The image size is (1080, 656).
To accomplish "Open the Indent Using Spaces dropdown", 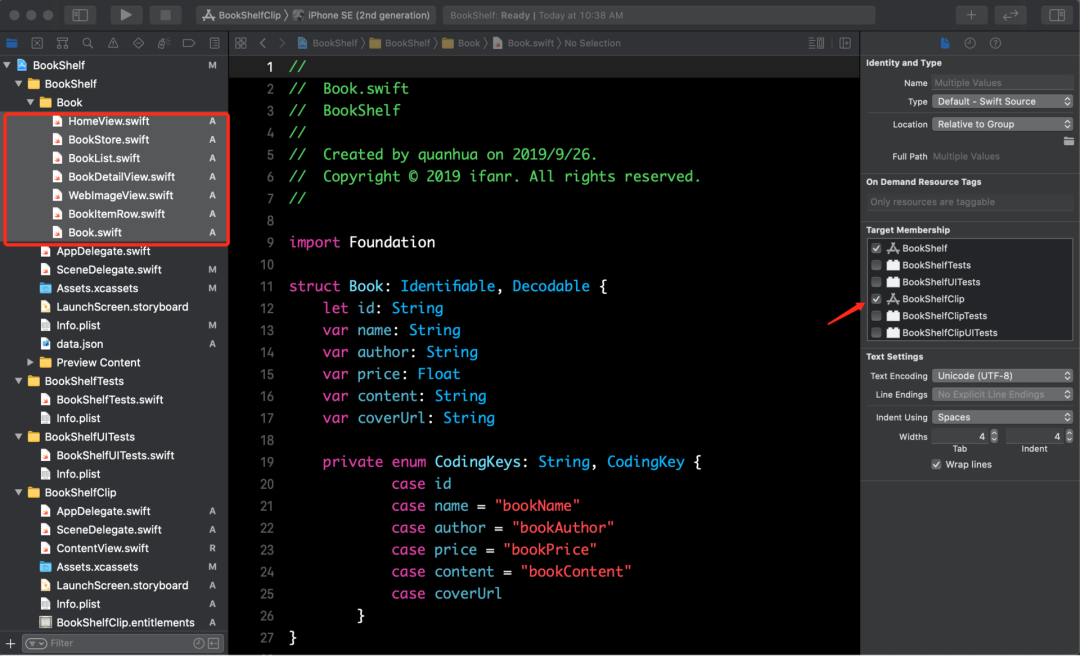I will [x=1002, y=417].
